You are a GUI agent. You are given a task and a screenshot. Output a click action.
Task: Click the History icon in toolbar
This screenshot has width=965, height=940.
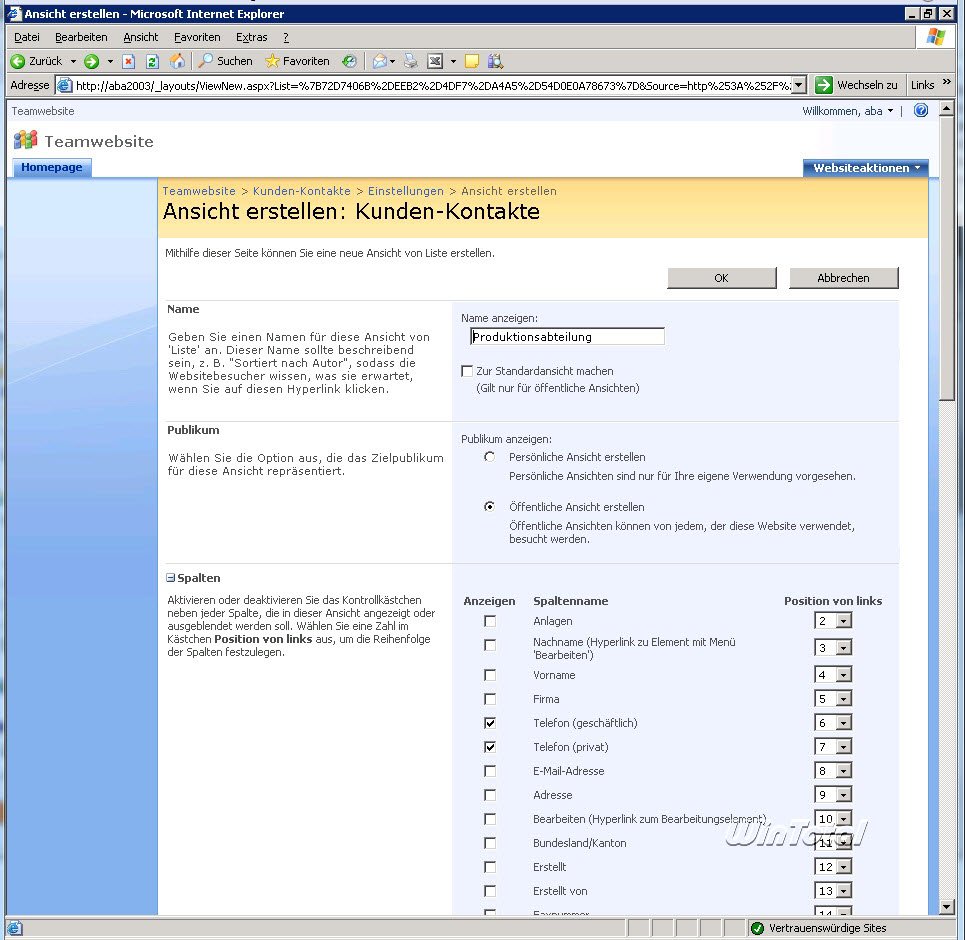[x=349, y=61]
